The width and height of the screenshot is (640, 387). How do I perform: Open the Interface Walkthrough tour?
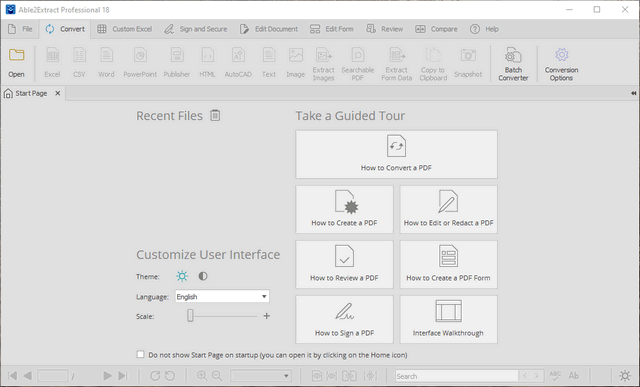coord(449,320)
